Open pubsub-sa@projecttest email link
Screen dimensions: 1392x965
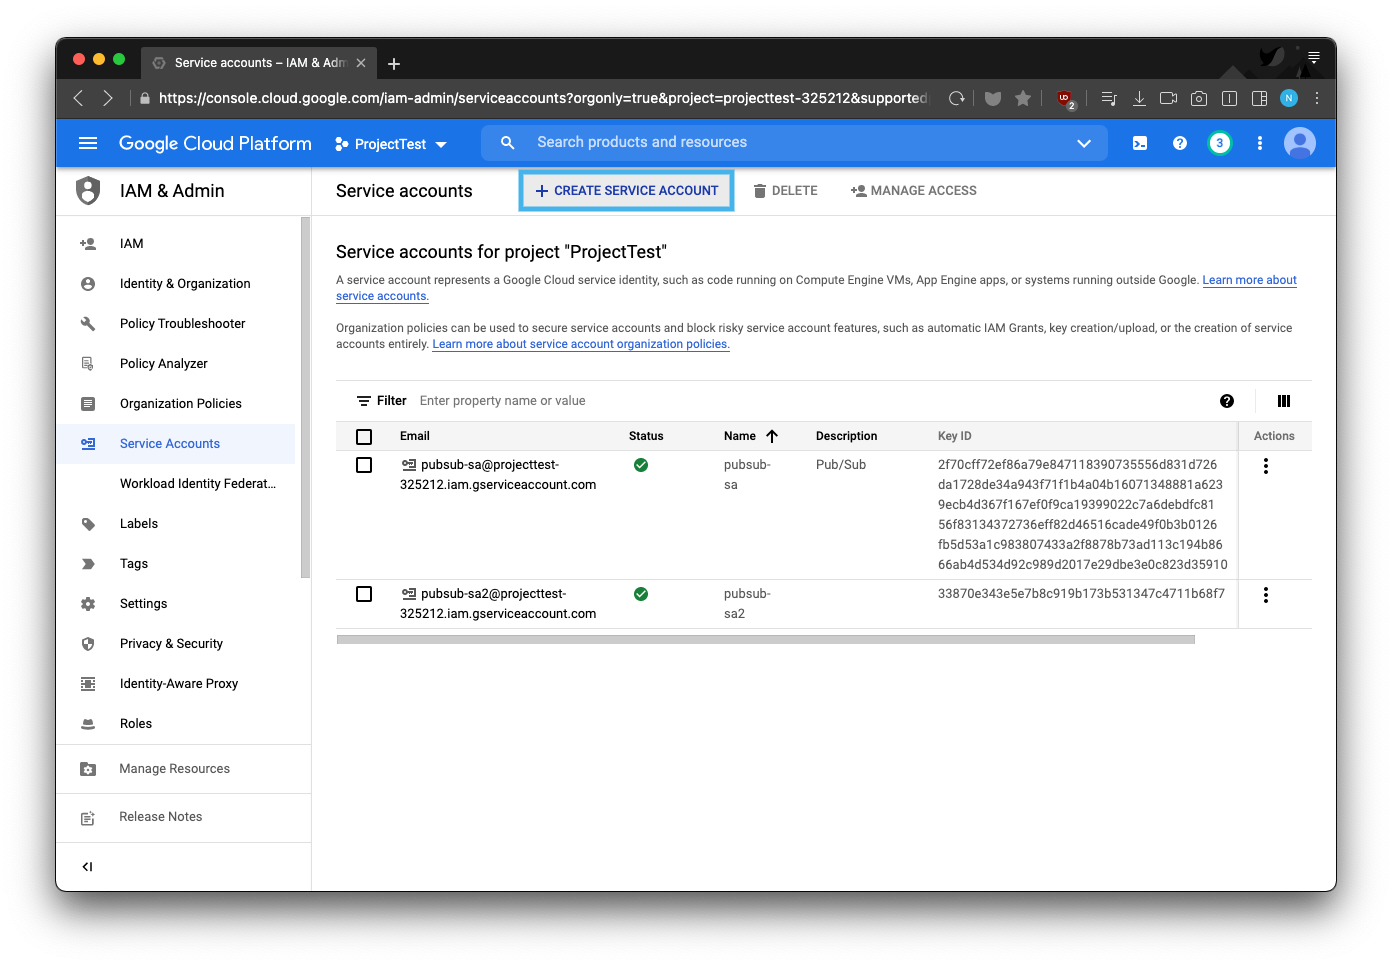(498, 475)
